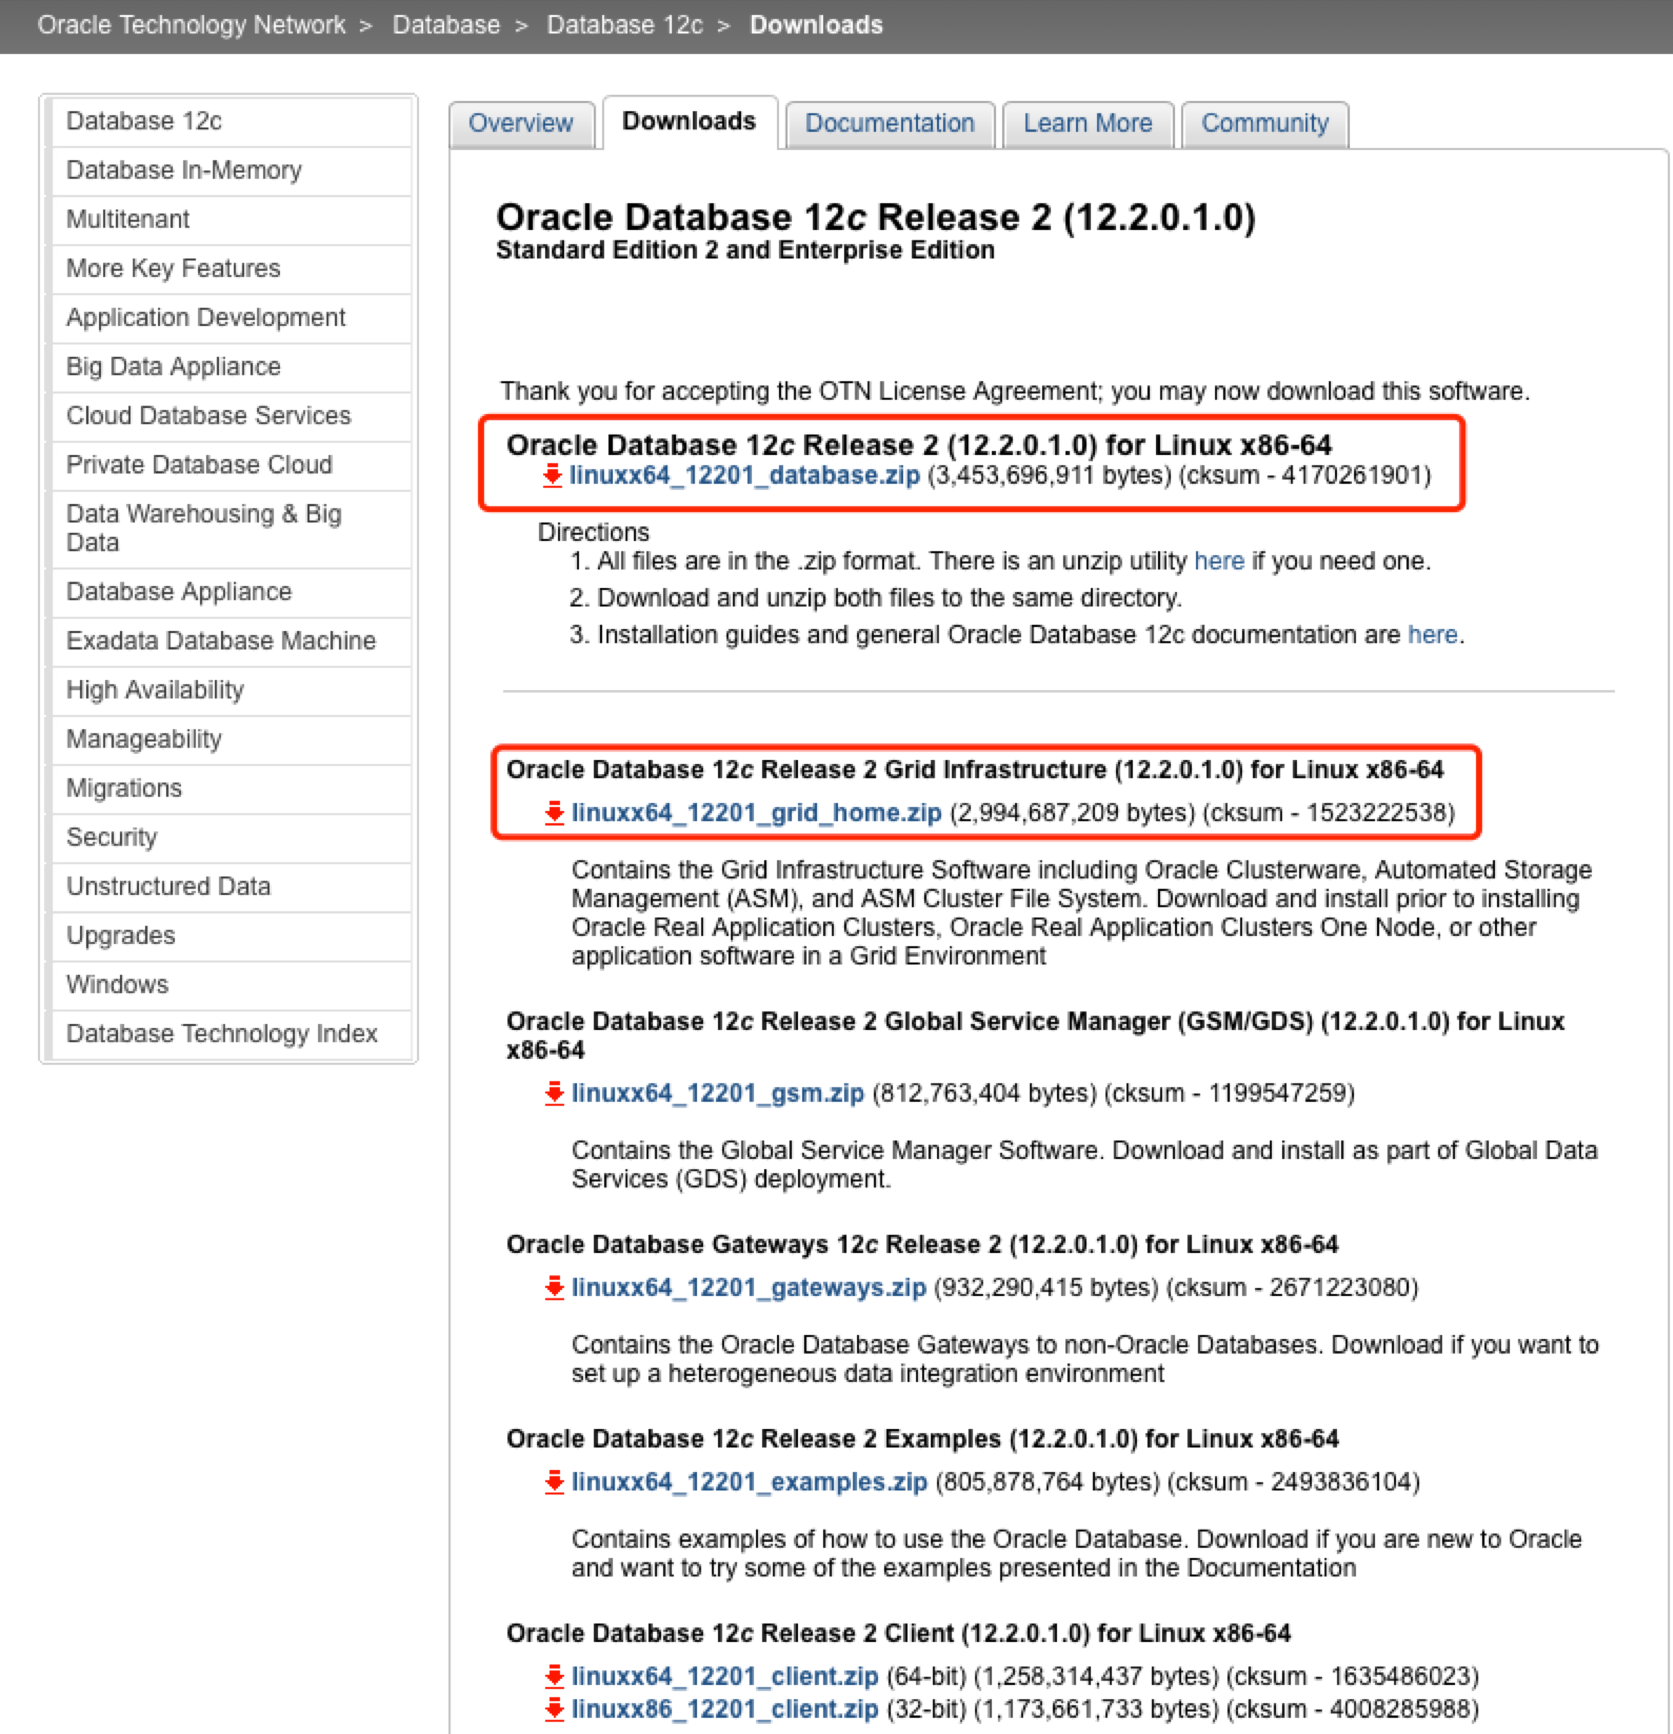This screenshot has width=1673, height=1734.
Task: Select Security in the sidebar
Action: pos(231,837)
